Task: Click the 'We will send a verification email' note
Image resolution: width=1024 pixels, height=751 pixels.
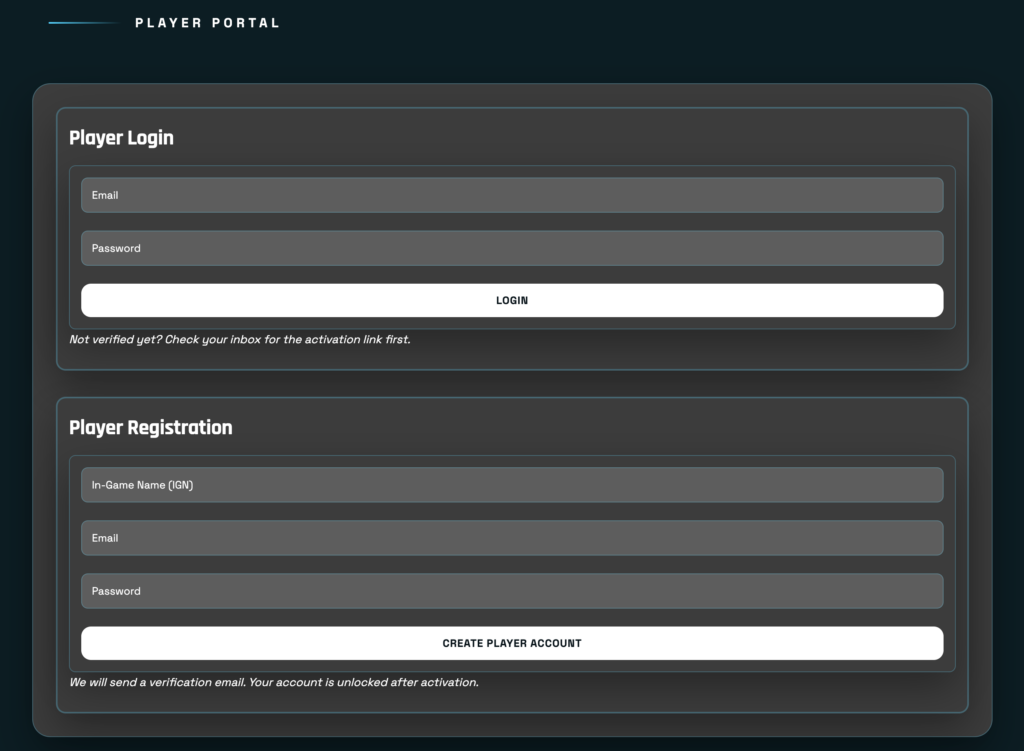Action: click(274, 682)
